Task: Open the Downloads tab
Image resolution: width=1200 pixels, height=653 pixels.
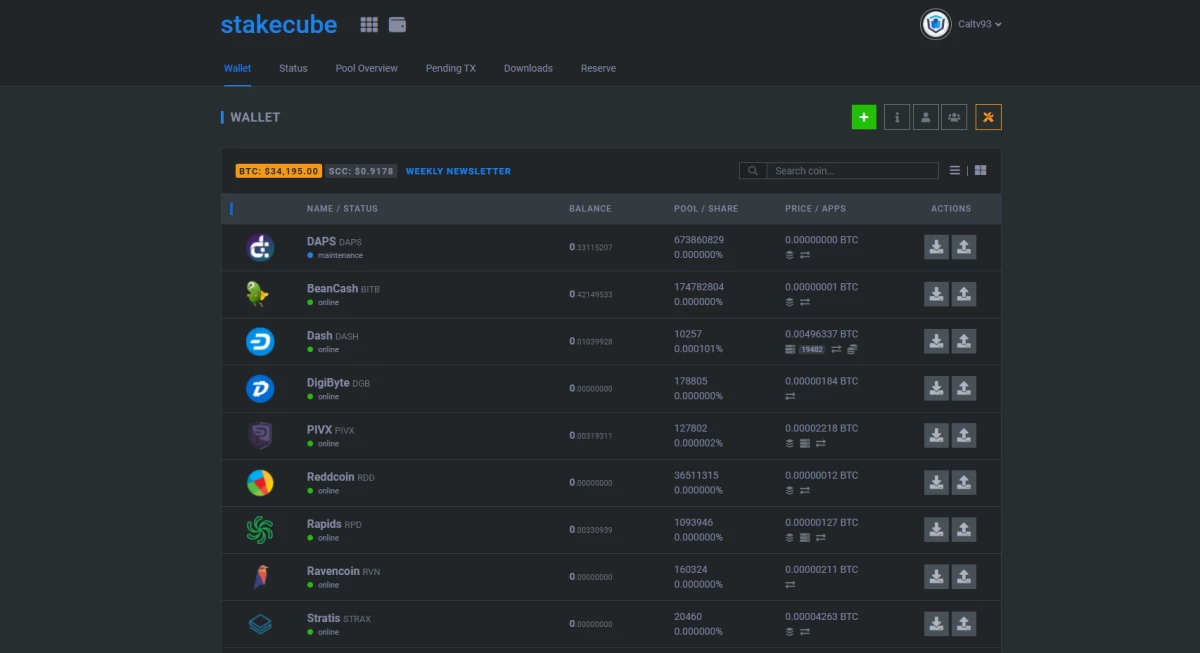Action: pyautogui.click(x=528, y=68)
